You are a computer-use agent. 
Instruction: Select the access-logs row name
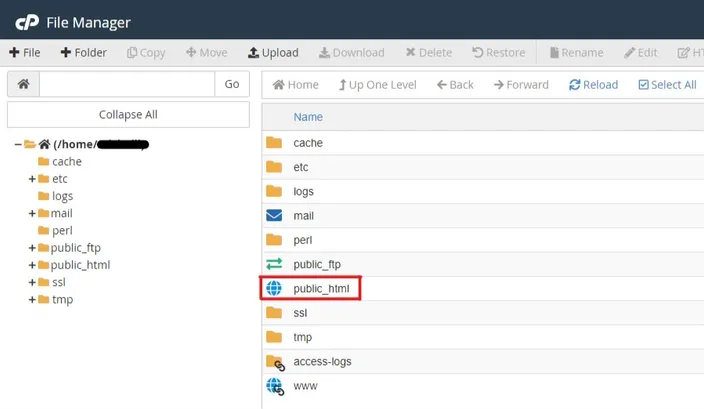coord(322,361)
